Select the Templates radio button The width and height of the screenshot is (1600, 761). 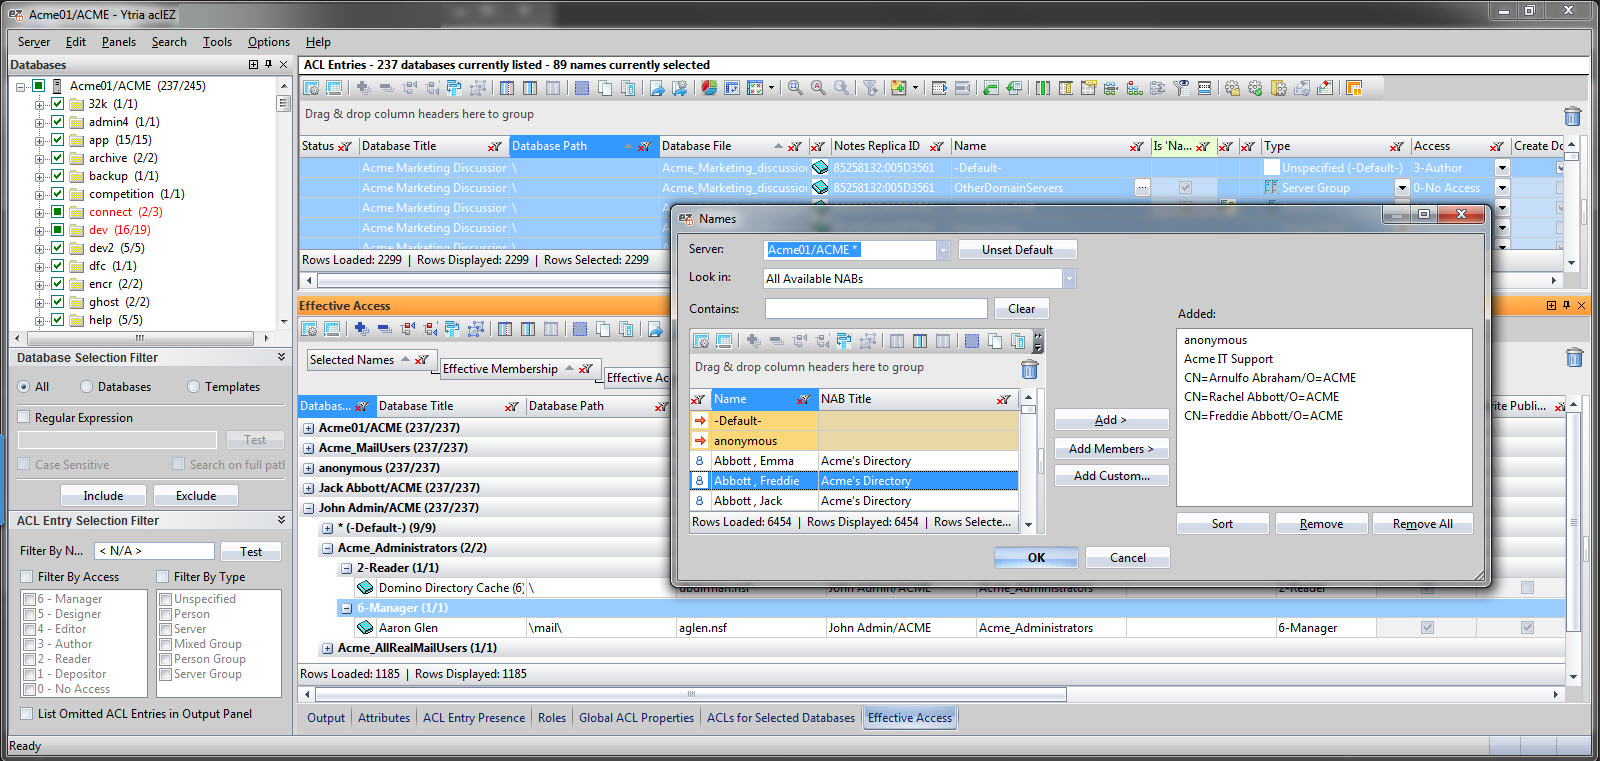point(194,386)
